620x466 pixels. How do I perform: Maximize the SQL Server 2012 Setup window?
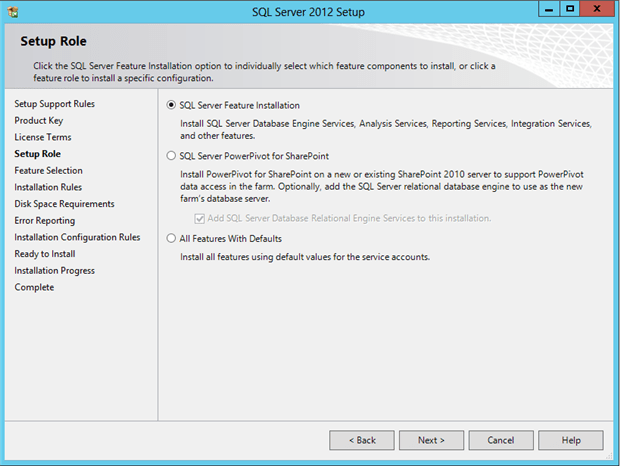(x=570, y=9)
